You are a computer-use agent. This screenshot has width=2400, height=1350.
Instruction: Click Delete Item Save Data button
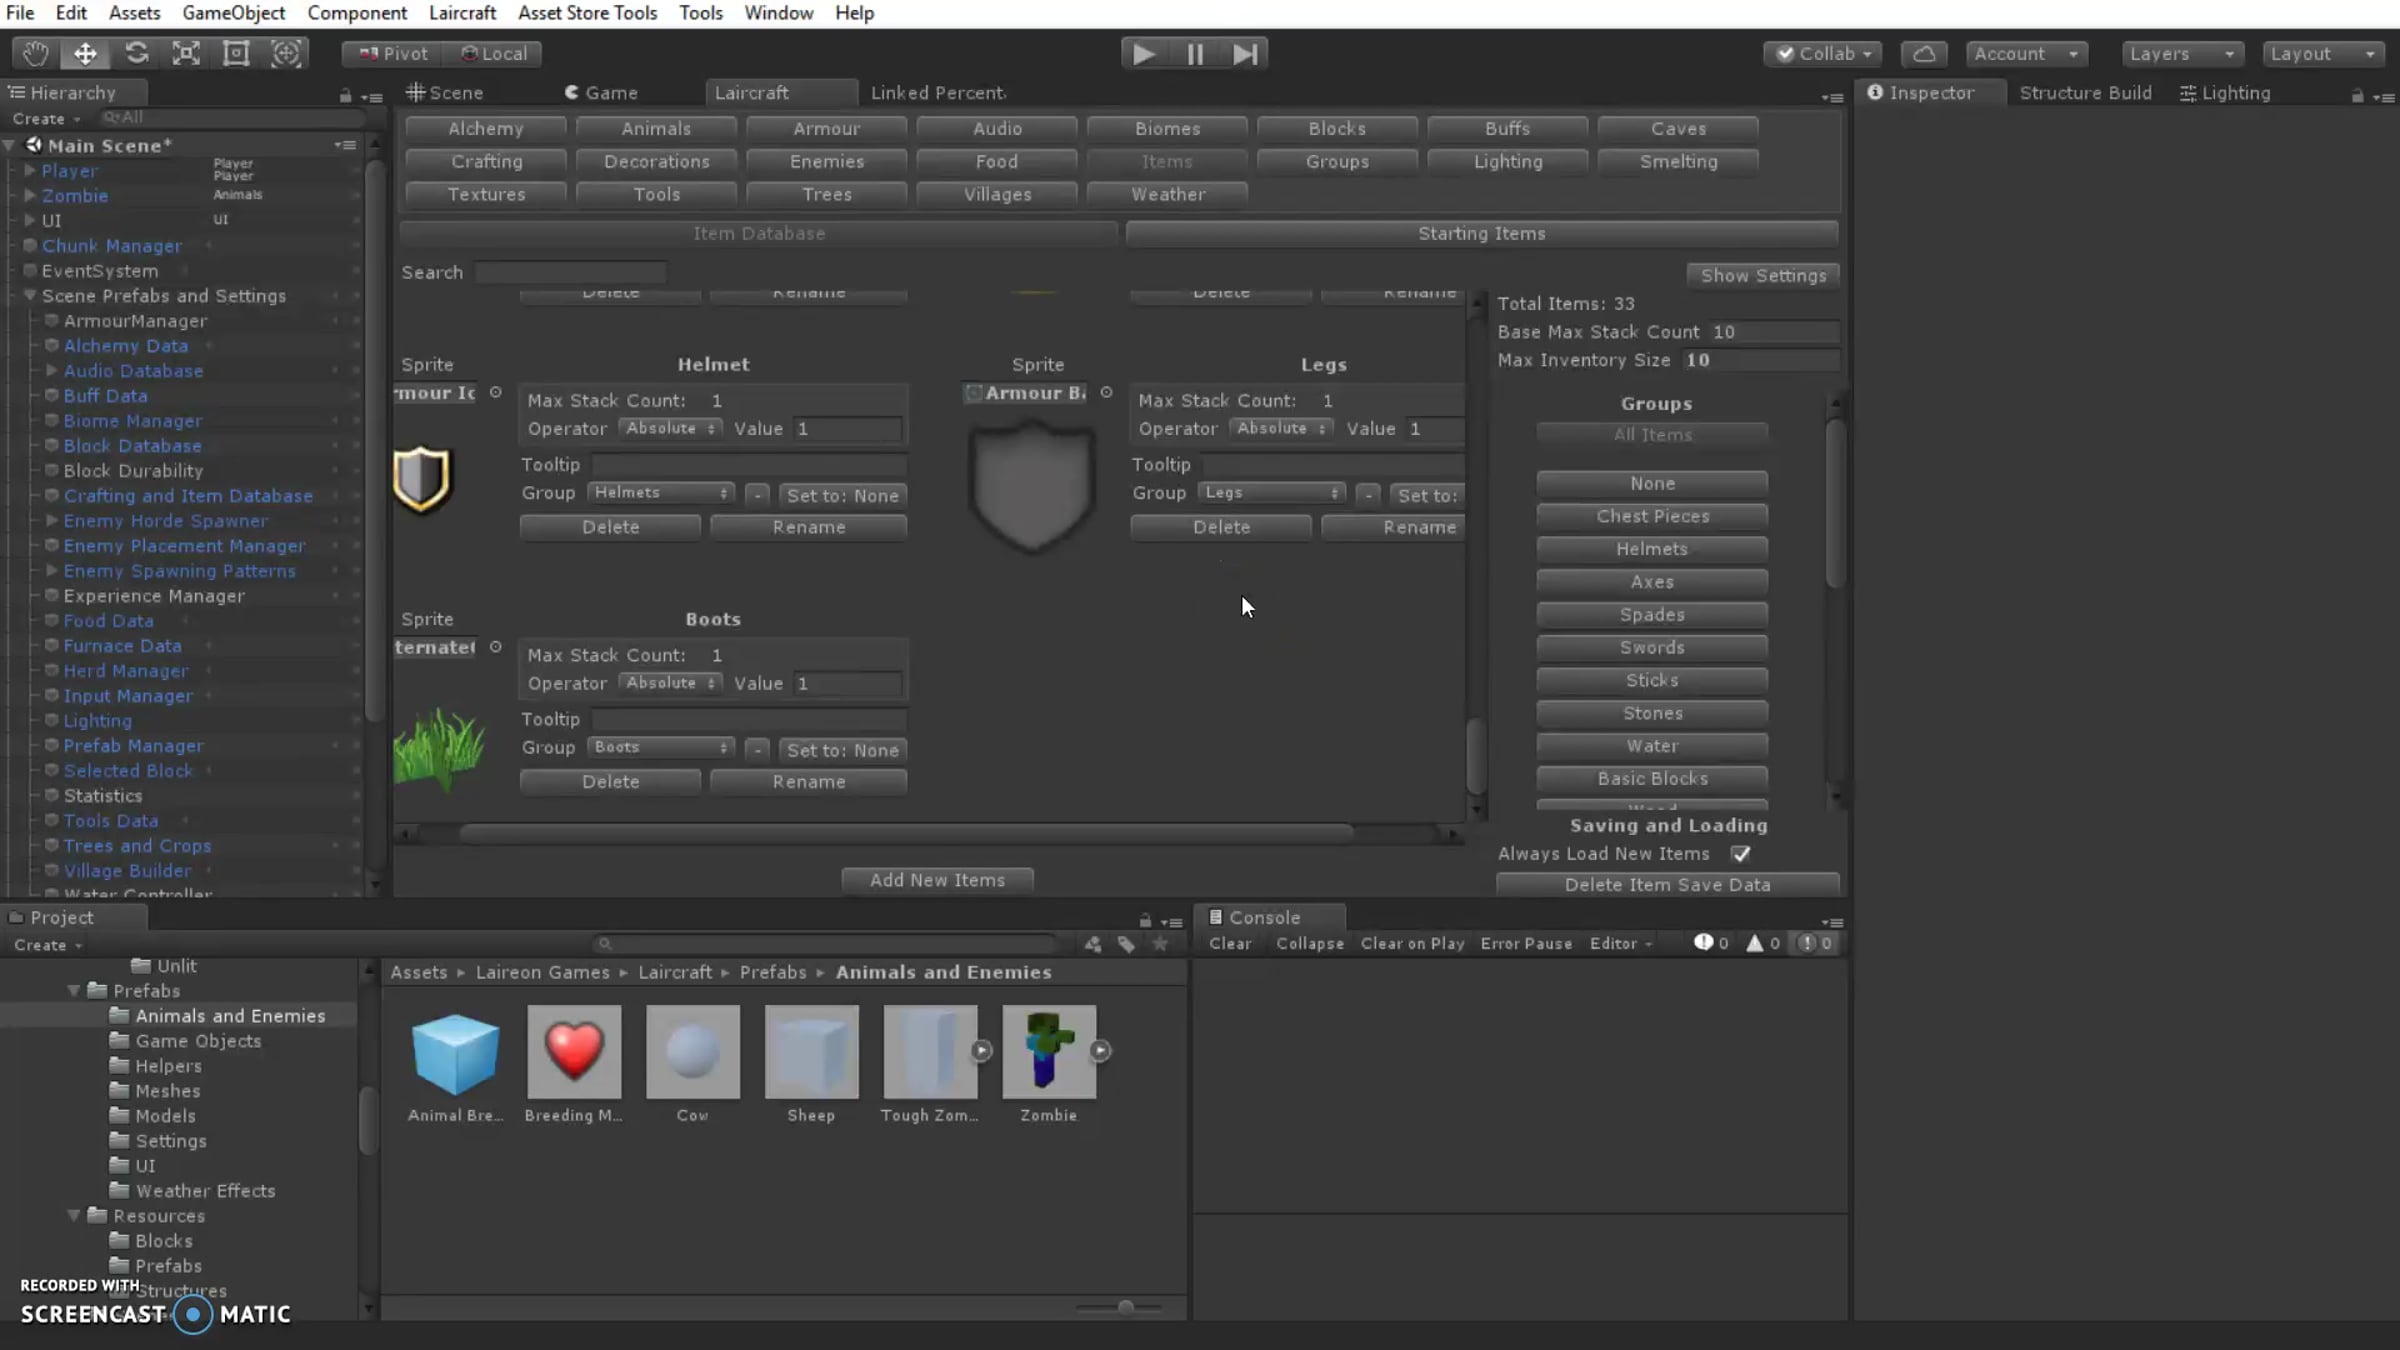coord(1667,885)
